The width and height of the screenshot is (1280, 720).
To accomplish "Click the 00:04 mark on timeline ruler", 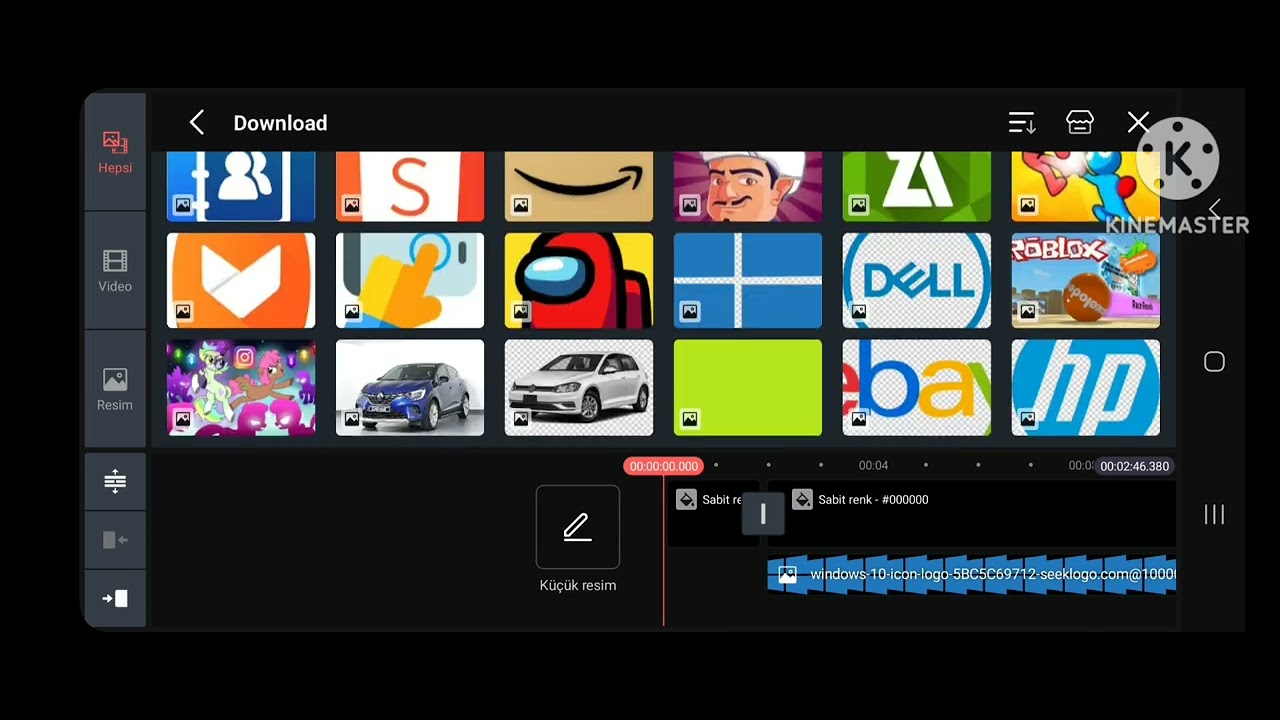I will pos(873,465).
